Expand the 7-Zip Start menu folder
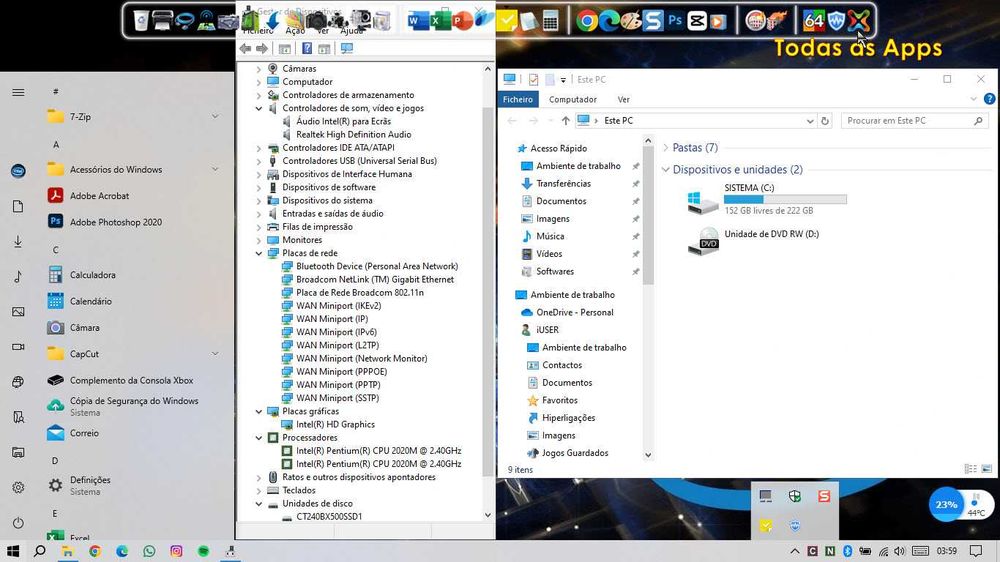 [215, 116]
